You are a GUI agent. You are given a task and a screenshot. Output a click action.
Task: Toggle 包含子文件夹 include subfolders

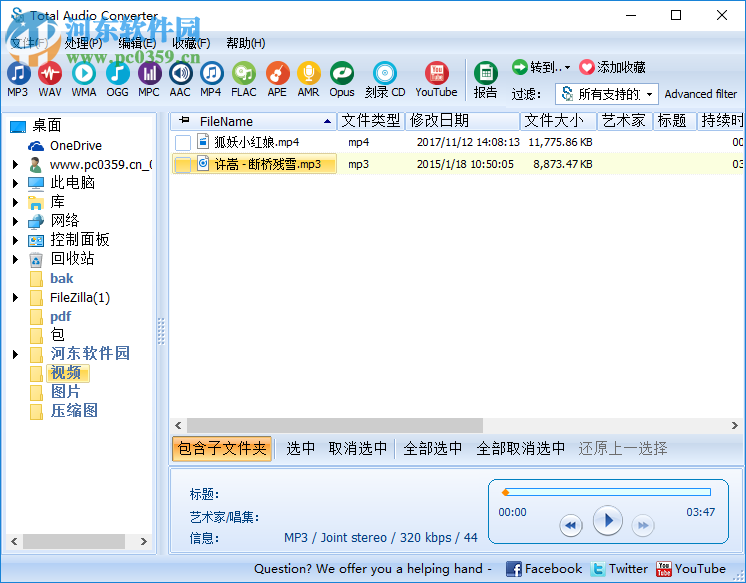pyautogui.click(x=222, y=448)
